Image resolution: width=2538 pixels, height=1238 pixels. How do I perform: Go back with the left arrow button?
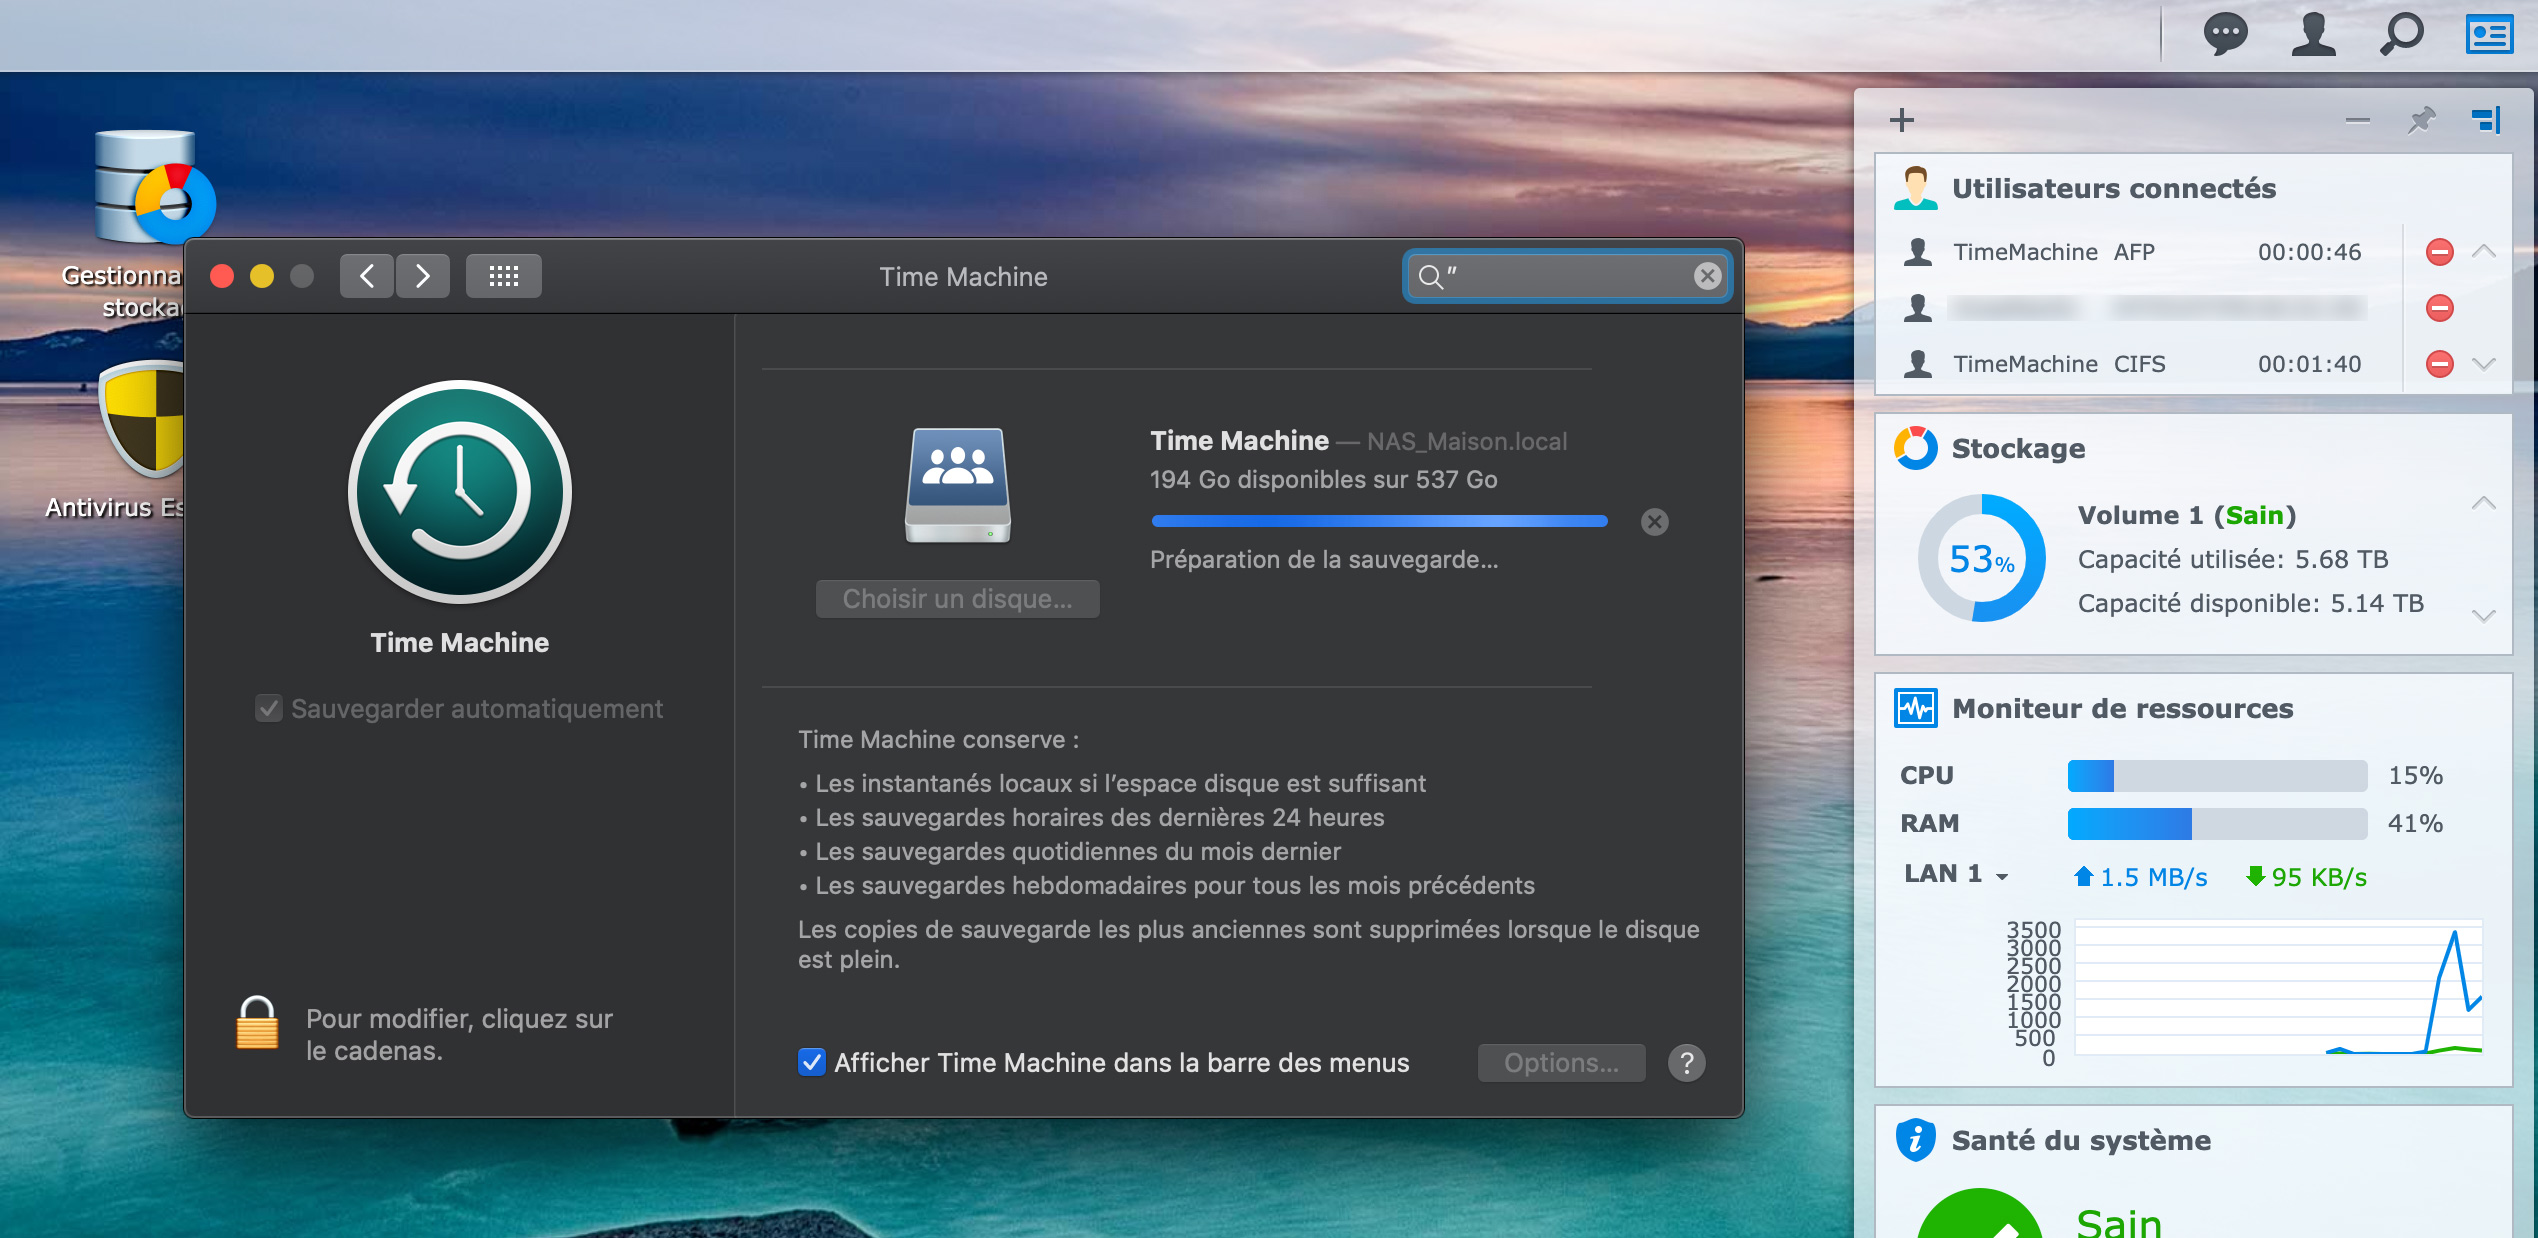(367, 276)
